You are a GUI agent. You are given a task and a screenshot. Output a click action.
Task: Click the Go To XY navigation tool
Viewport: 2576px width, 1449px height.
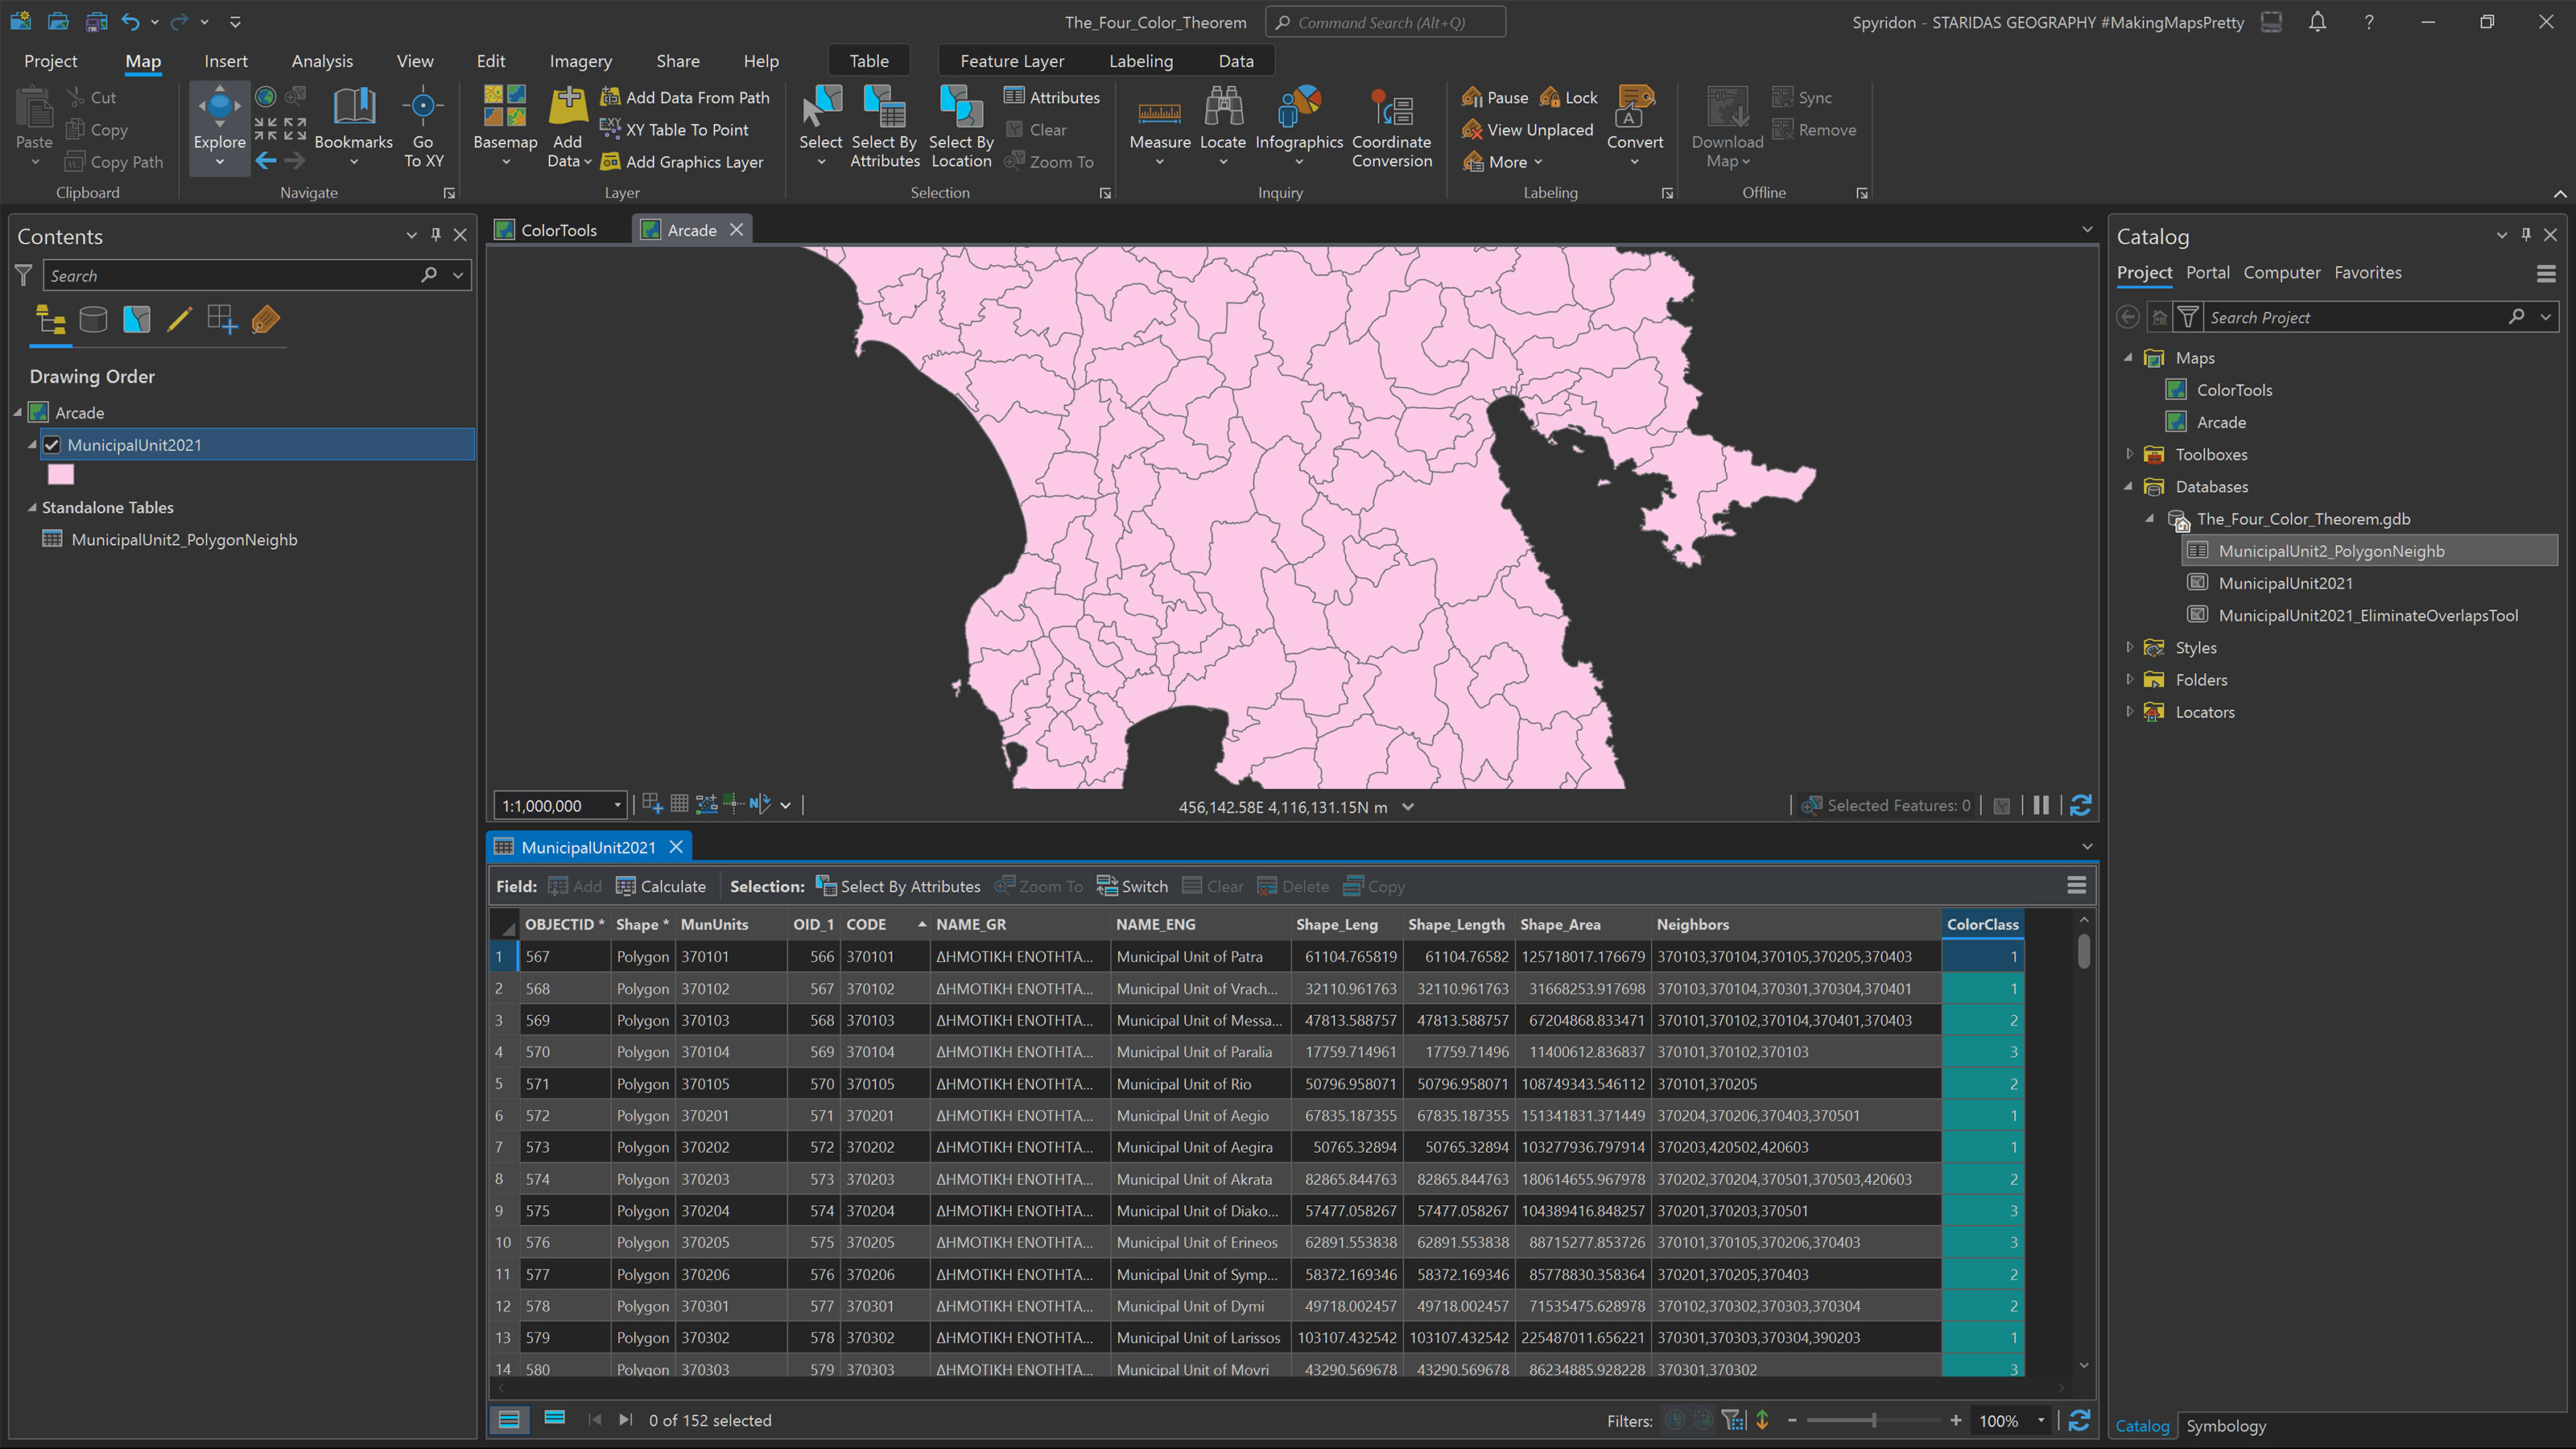click(423, 125)
